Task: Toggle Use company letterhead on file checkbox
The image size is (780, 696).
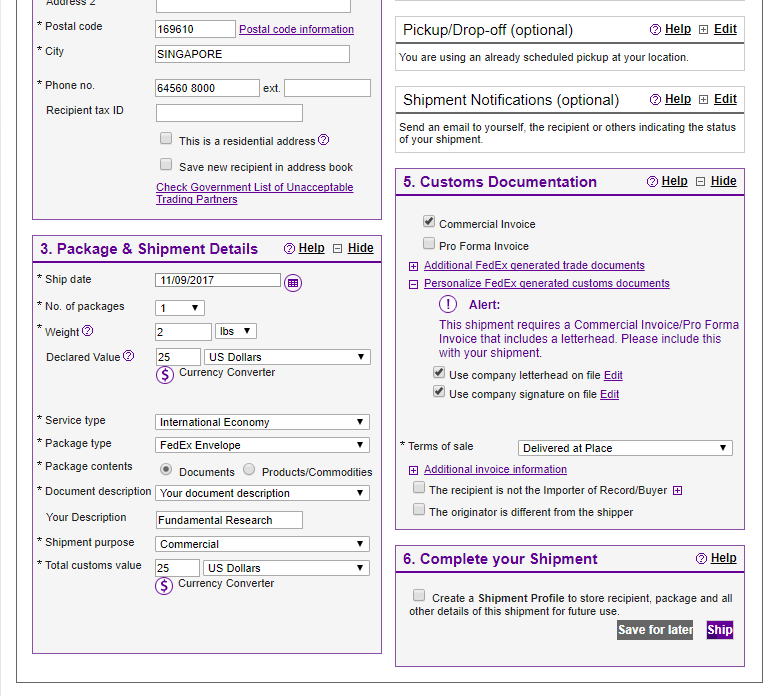Action: click(x=439, y=373)
